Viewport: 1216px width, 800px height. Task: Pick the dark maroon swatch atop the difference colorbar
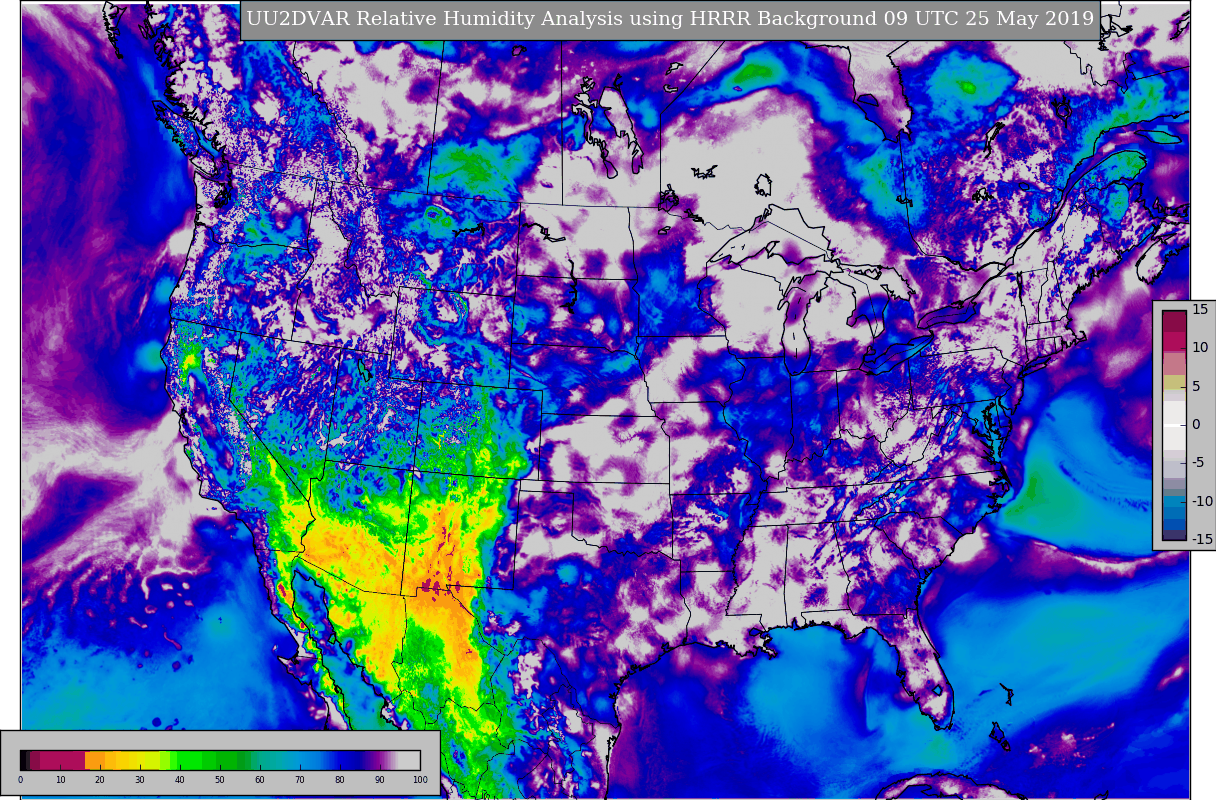[1174, 321]
